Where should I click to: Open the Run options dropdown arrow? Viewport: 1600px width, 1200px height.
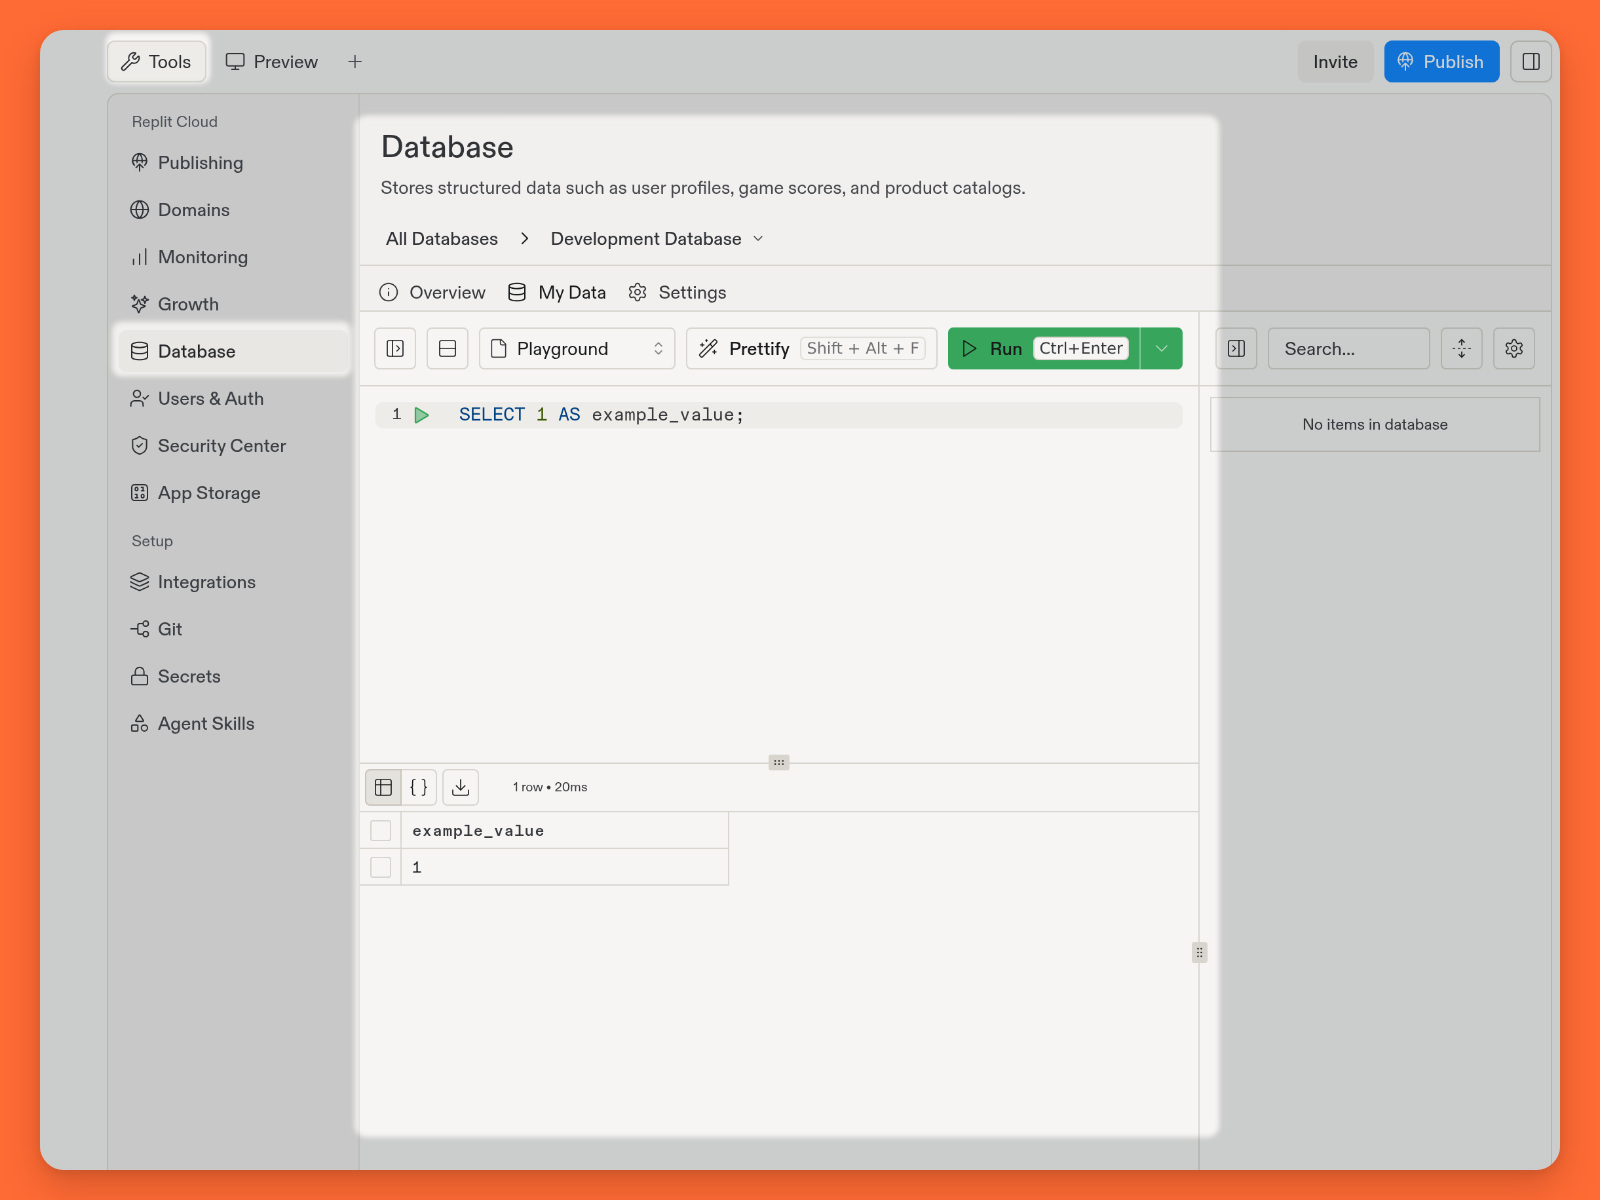pos(1161,348)
